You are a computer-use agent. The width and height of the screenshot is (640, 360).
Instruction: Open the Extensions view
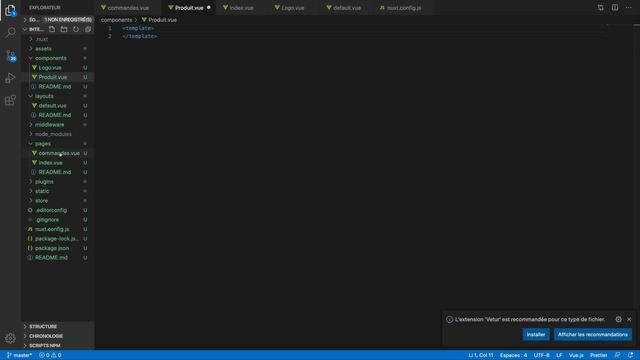tap(10, 100)
